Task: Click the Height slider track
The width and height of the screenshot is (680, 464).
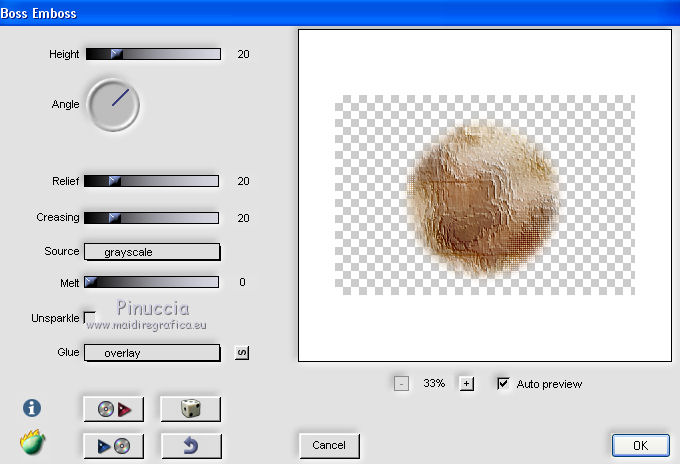Action: pos(154,54)
